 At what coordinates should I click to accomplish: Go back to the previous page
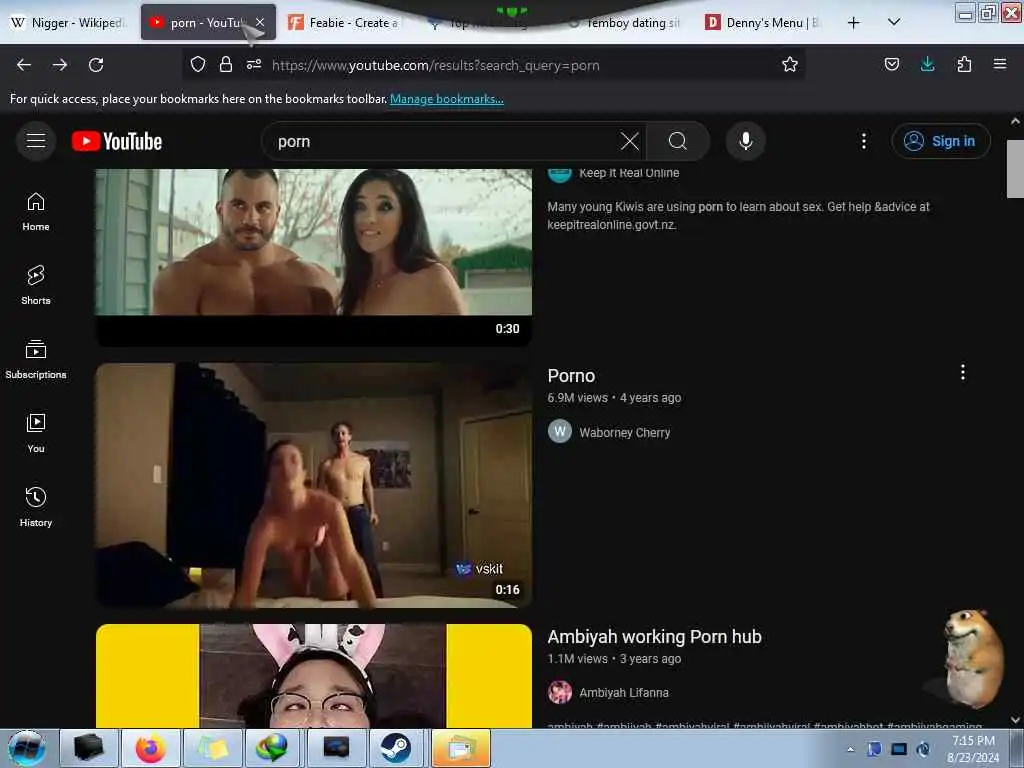pyautogui.click(x=24, y=65)
